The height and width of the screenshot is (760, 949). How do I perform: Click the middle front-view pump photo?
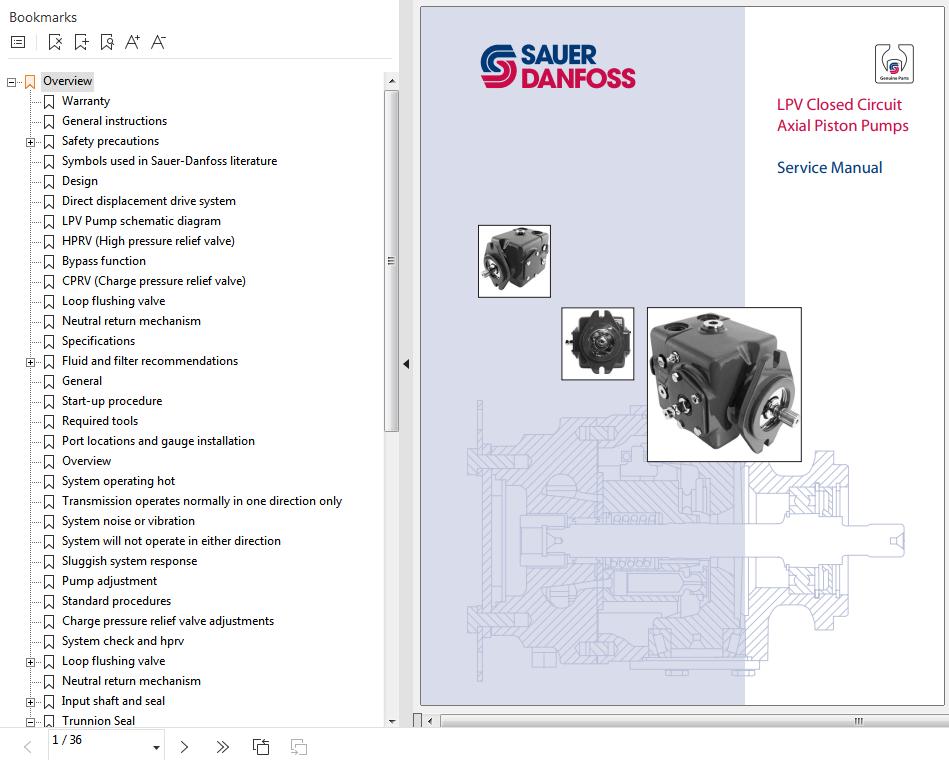click(597, 344)
